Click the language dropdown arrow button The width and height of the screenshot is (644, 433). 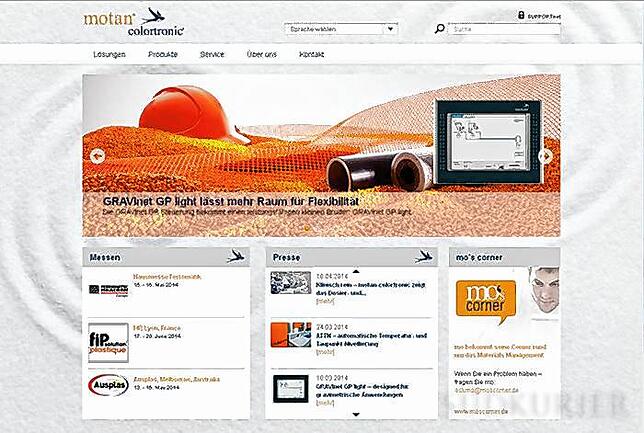click(390, 29)
